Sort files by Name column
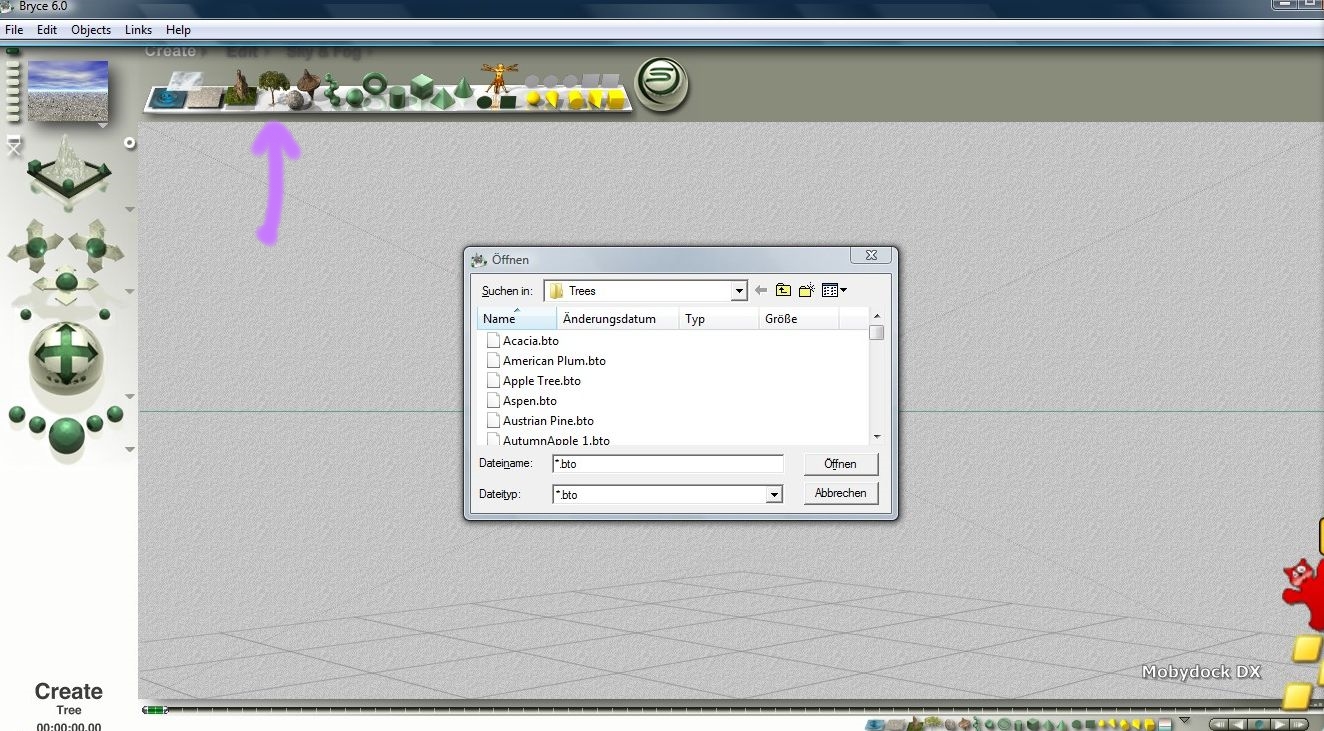Image resolution: width=1324 pixels, height=731 pixels. 517,319
